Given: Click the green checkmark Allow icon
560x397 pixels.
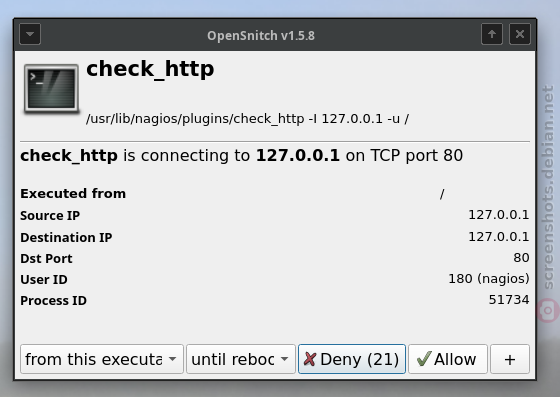Looking at the screenshot, I should click(424, 359).
